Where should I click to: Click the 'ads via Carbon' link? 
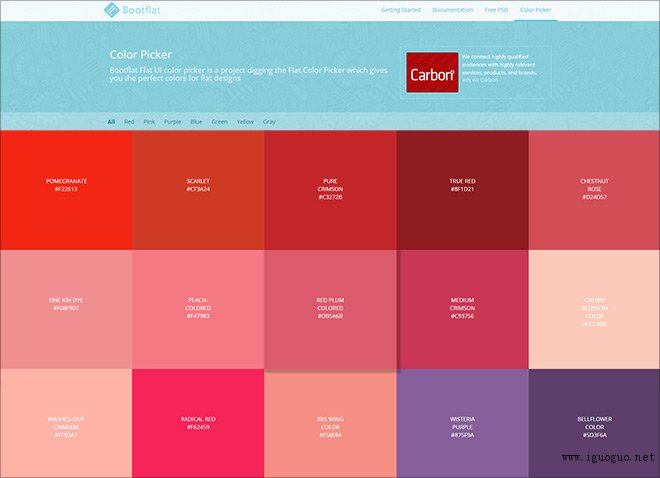[480, 79]
